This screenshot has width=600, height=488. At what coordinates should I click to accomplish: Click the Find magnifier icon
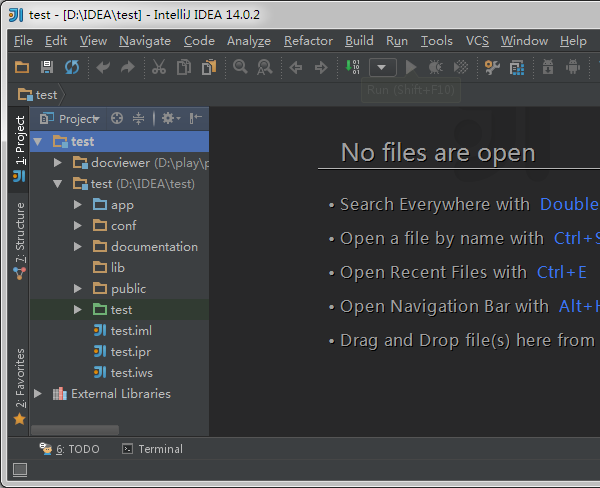pos(240,67)
